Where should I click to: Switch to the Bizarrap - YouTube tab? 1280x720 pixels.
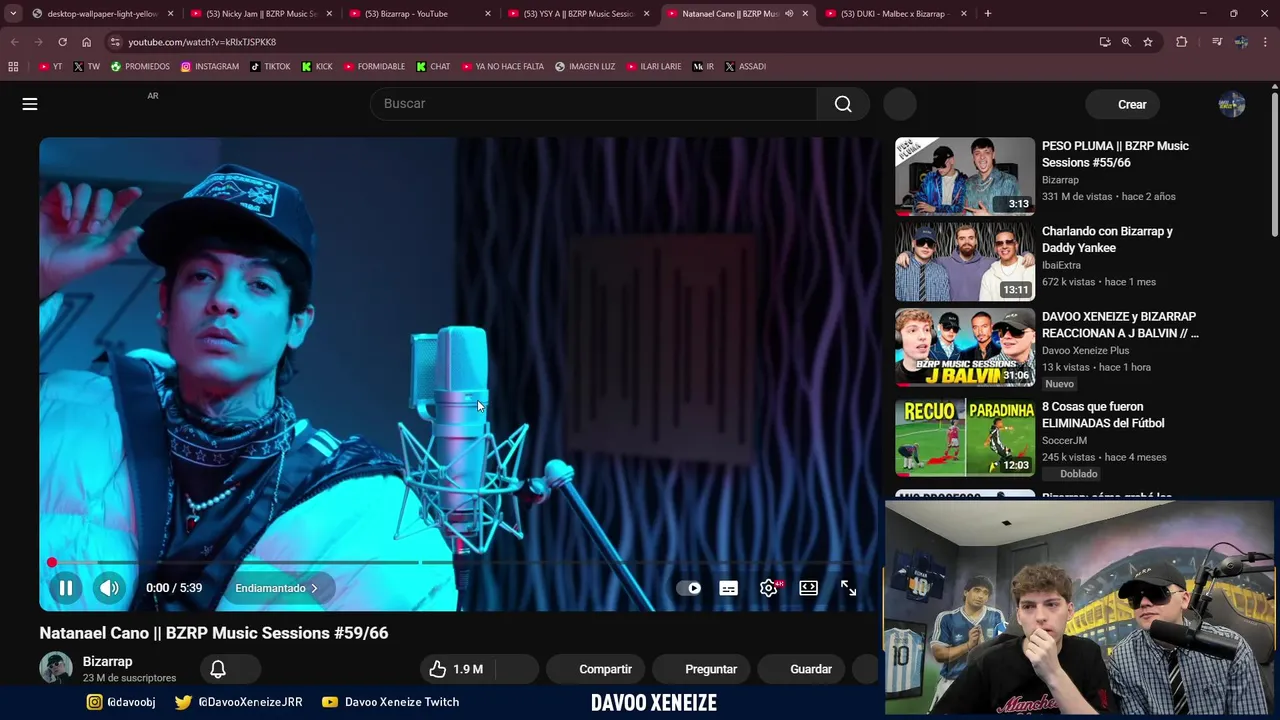coord(420,14)
